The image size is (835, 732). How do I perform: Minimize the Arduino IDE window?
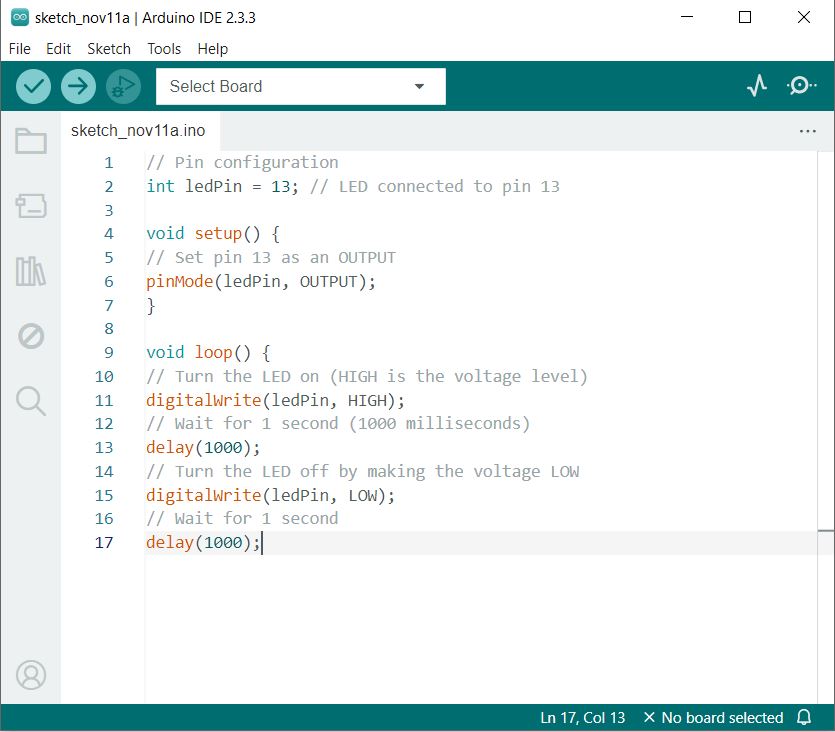point(687,17)
